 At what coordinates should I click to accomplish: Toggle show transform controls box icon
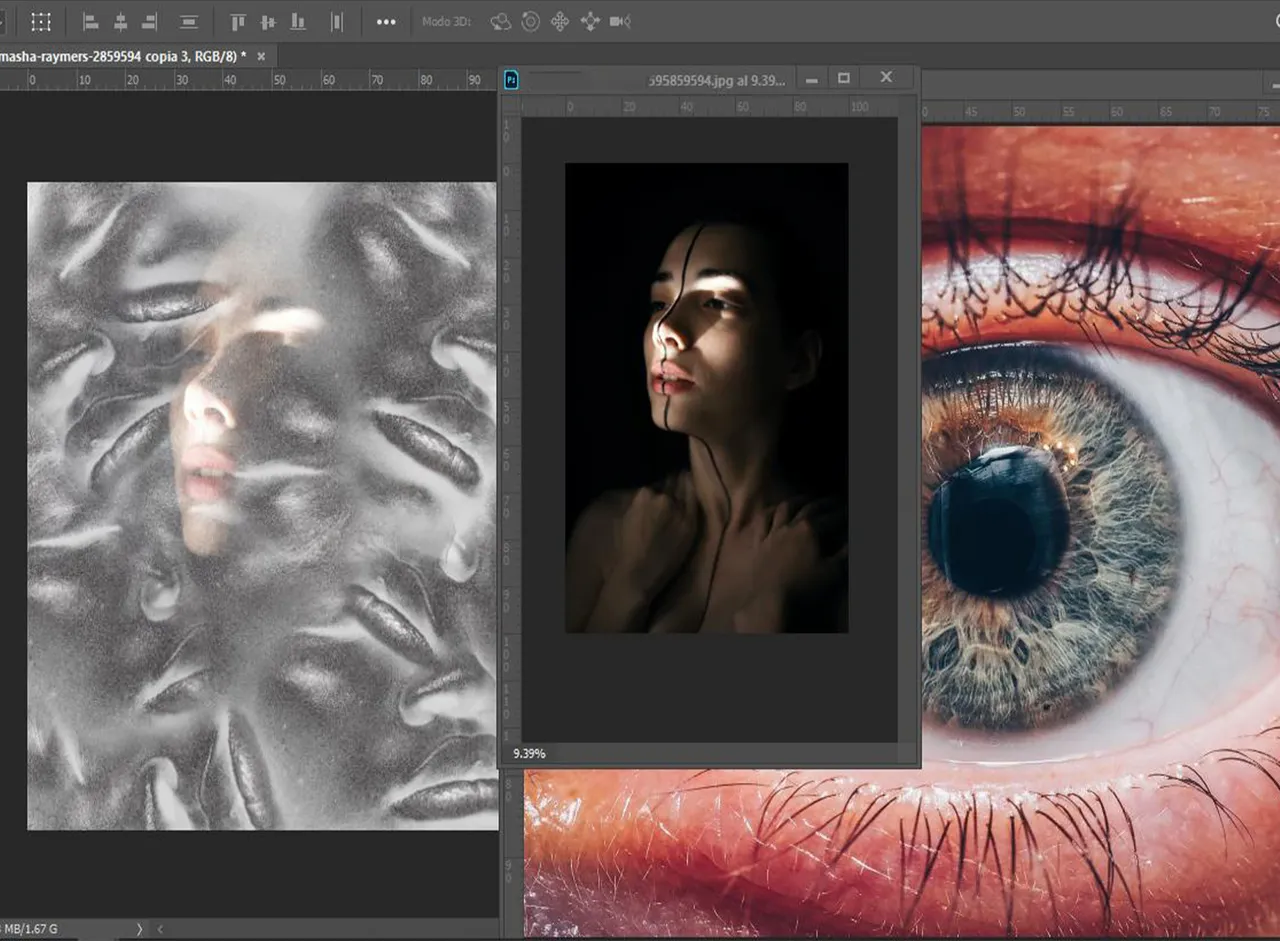(x=41, y=21)
